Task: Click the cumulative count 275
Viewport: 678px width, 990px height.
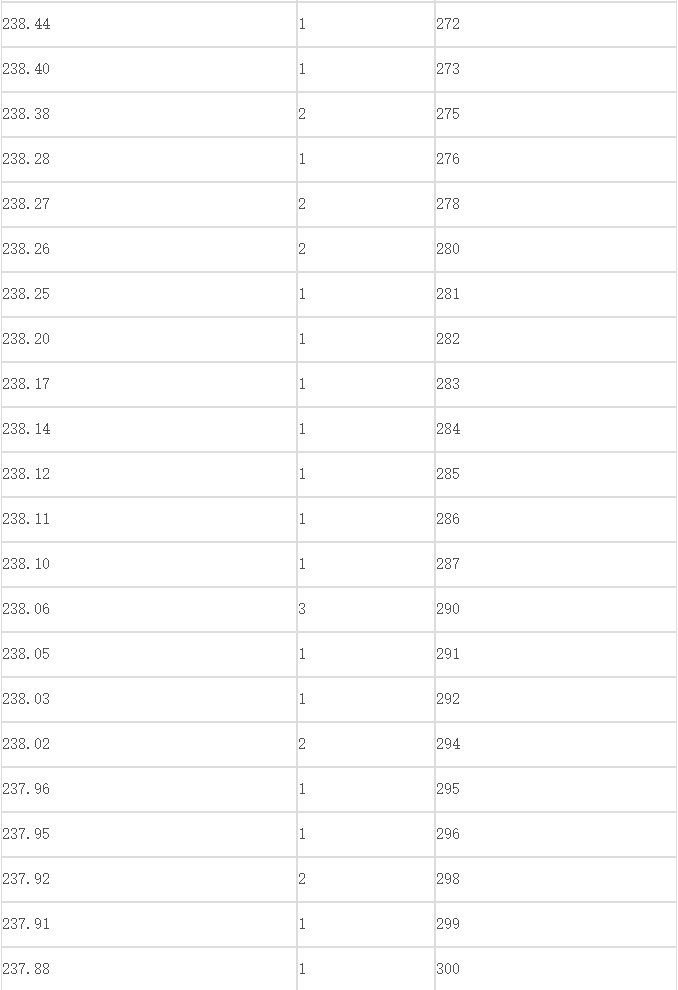Action: (x=555, y=114)
